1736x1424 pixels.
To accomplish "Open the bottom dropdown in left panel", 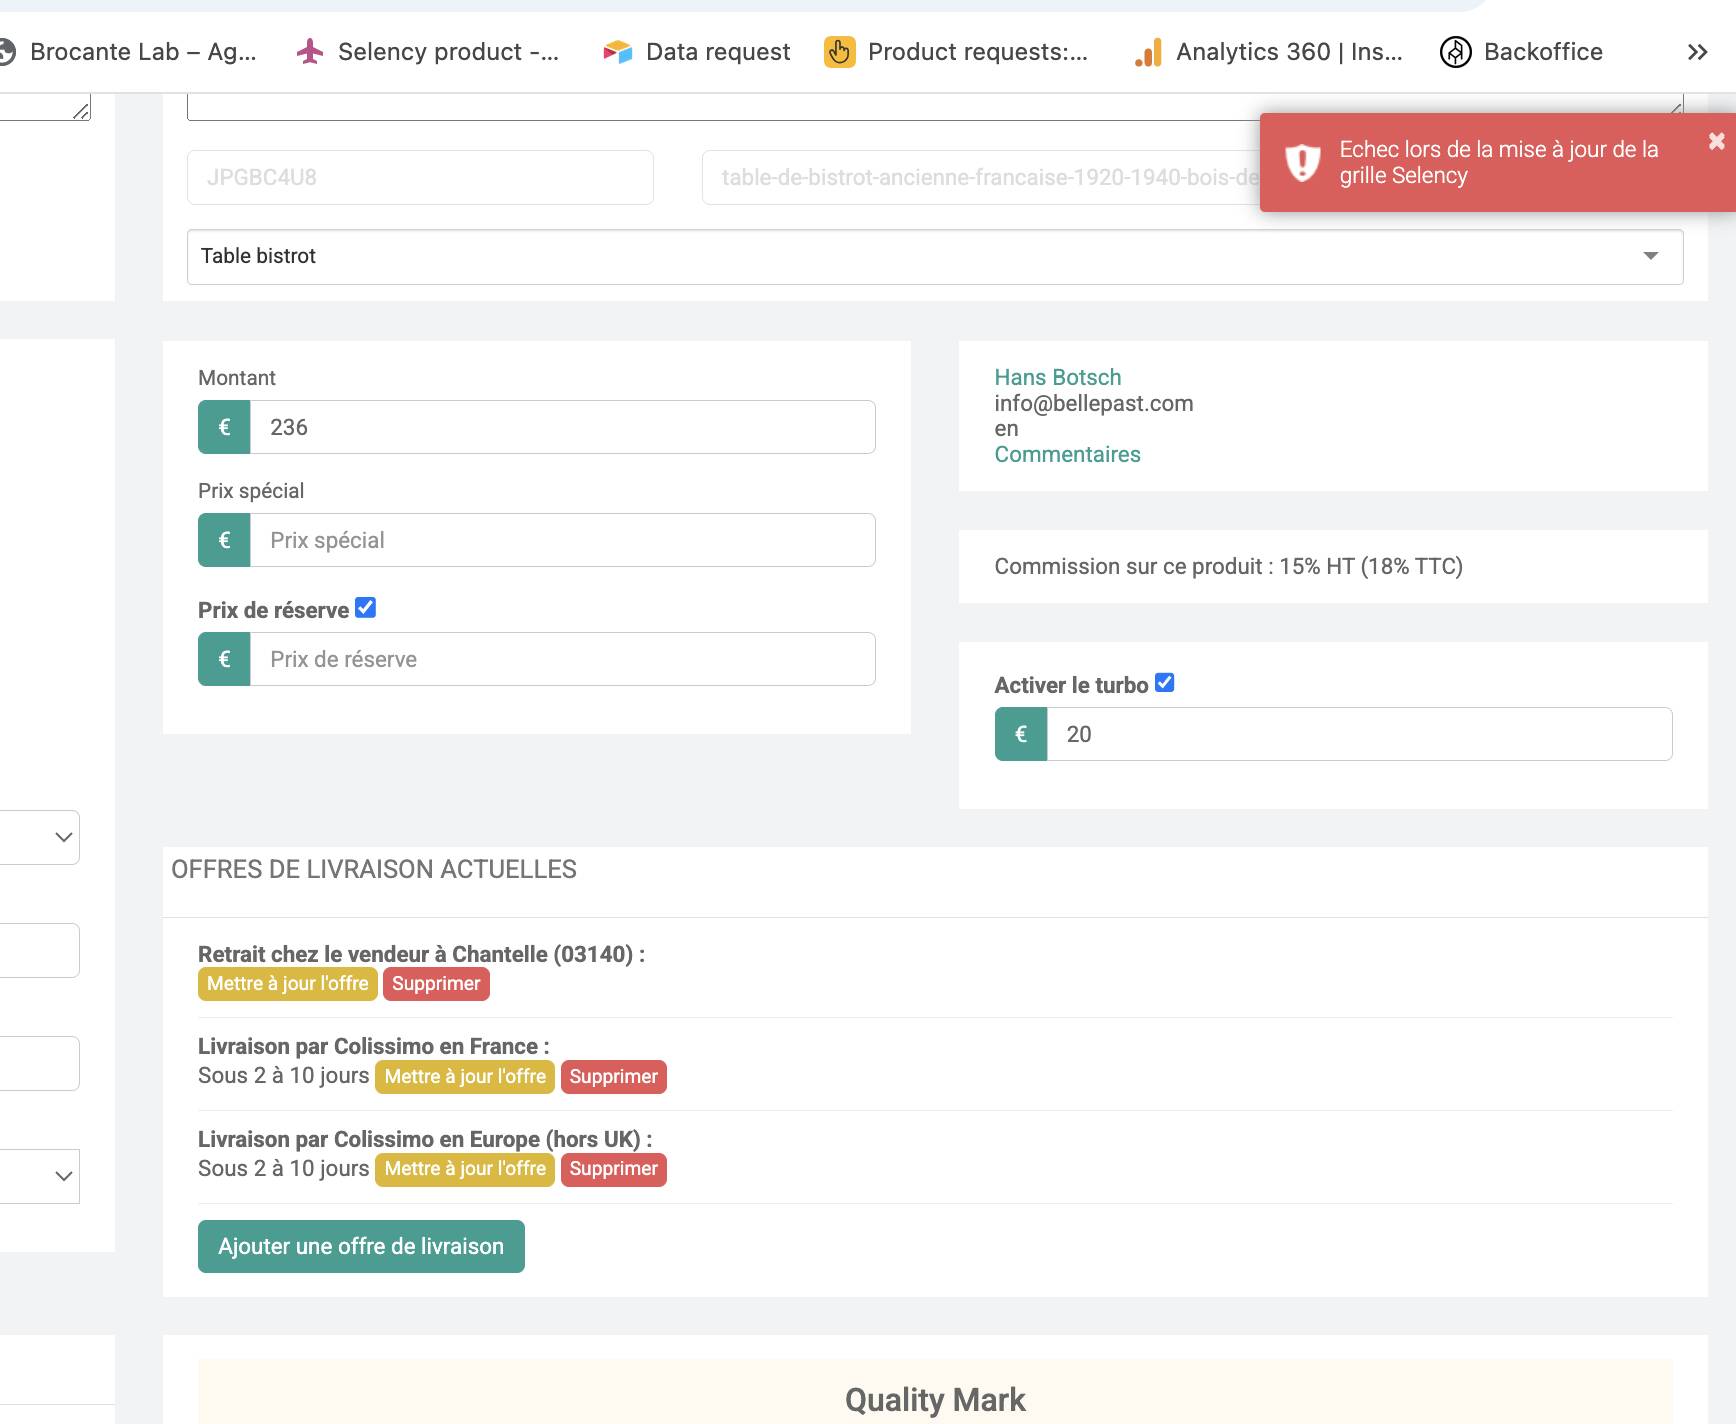I will pos(63,1176).
